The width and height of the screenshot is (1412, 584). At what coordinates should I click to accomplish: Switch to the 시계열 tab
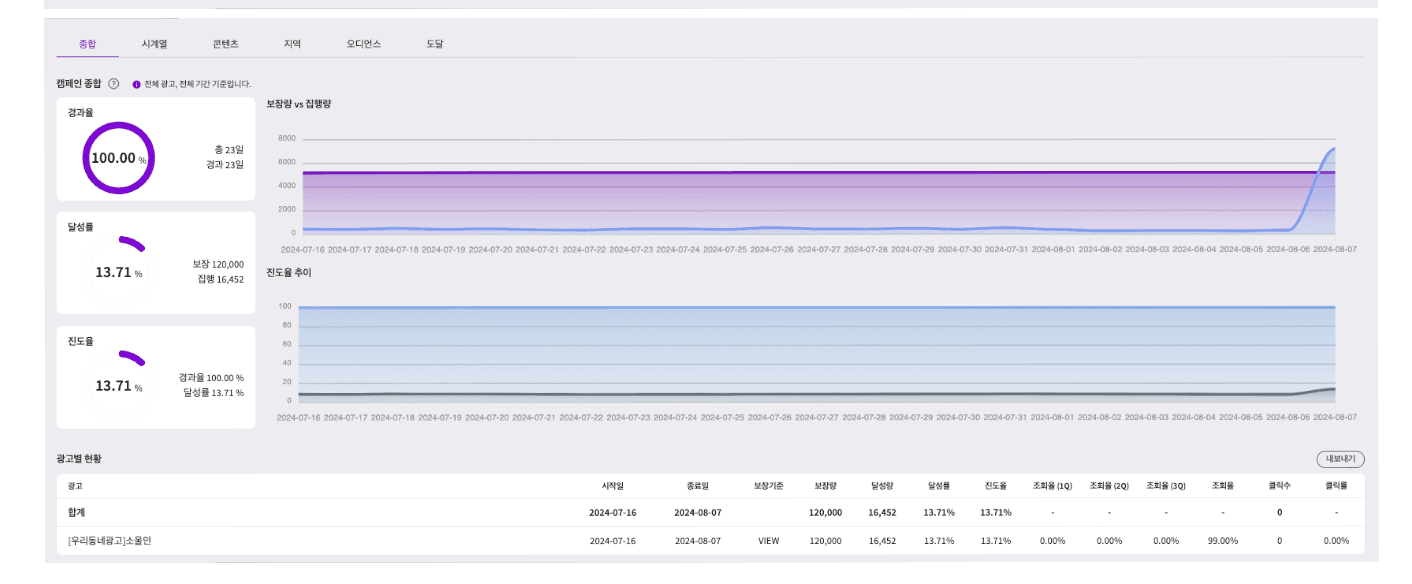click(154, 44)
